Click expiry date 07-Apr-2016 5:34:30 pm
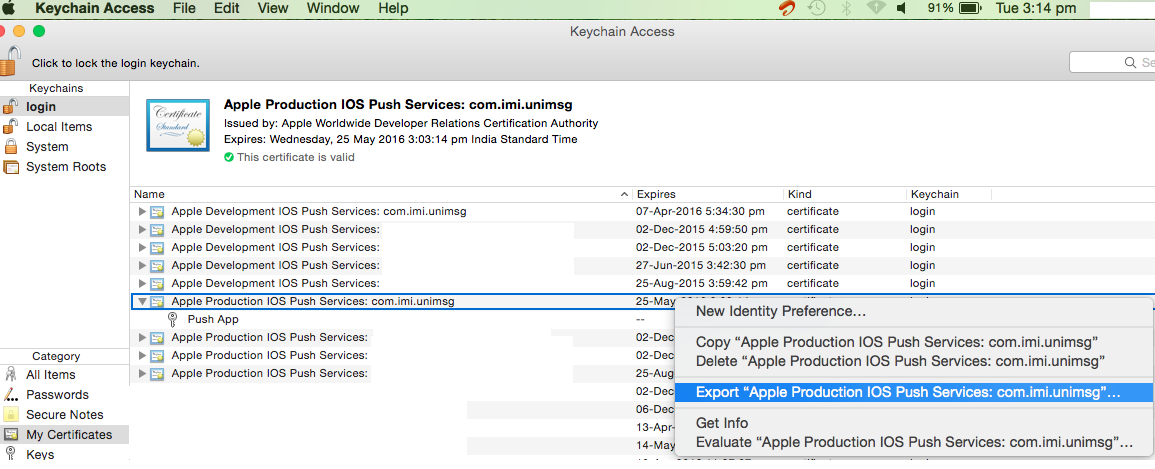 point(701,211)
